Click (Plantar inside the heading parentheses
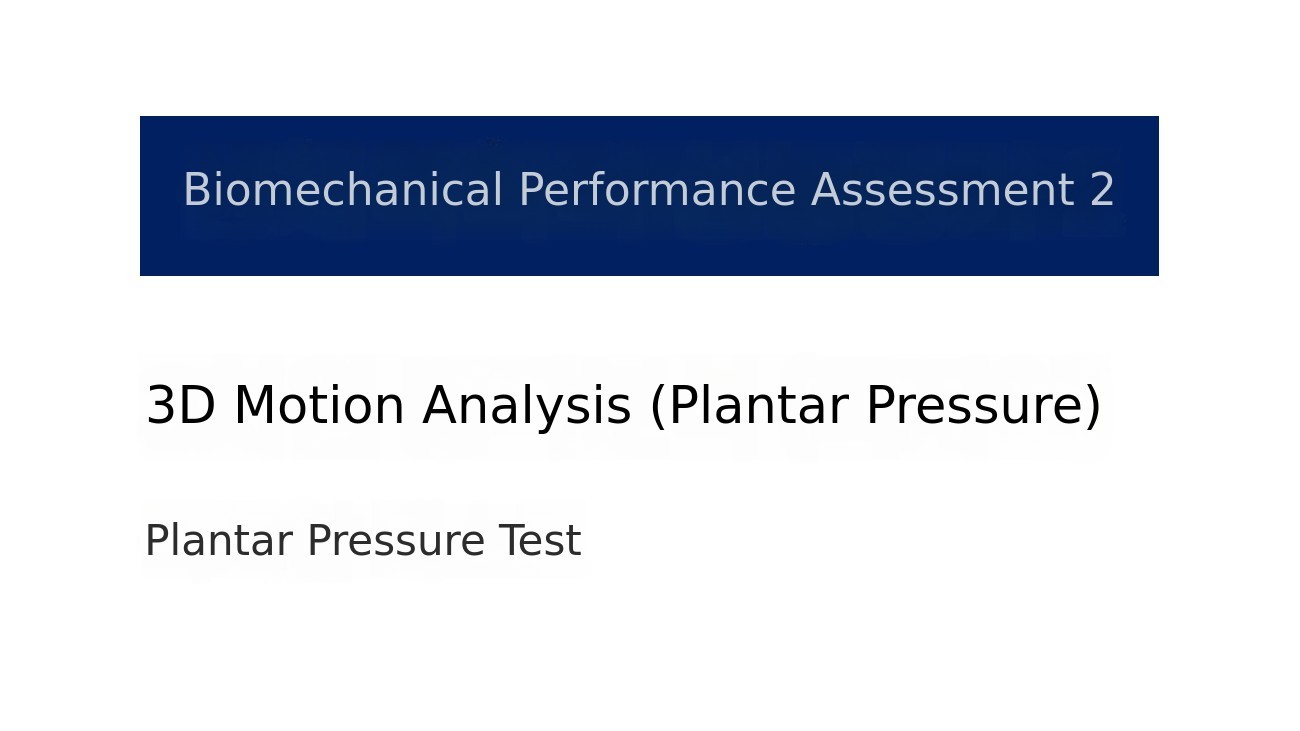This screenshot has width=1300, height=731. (x=748, y=406)
